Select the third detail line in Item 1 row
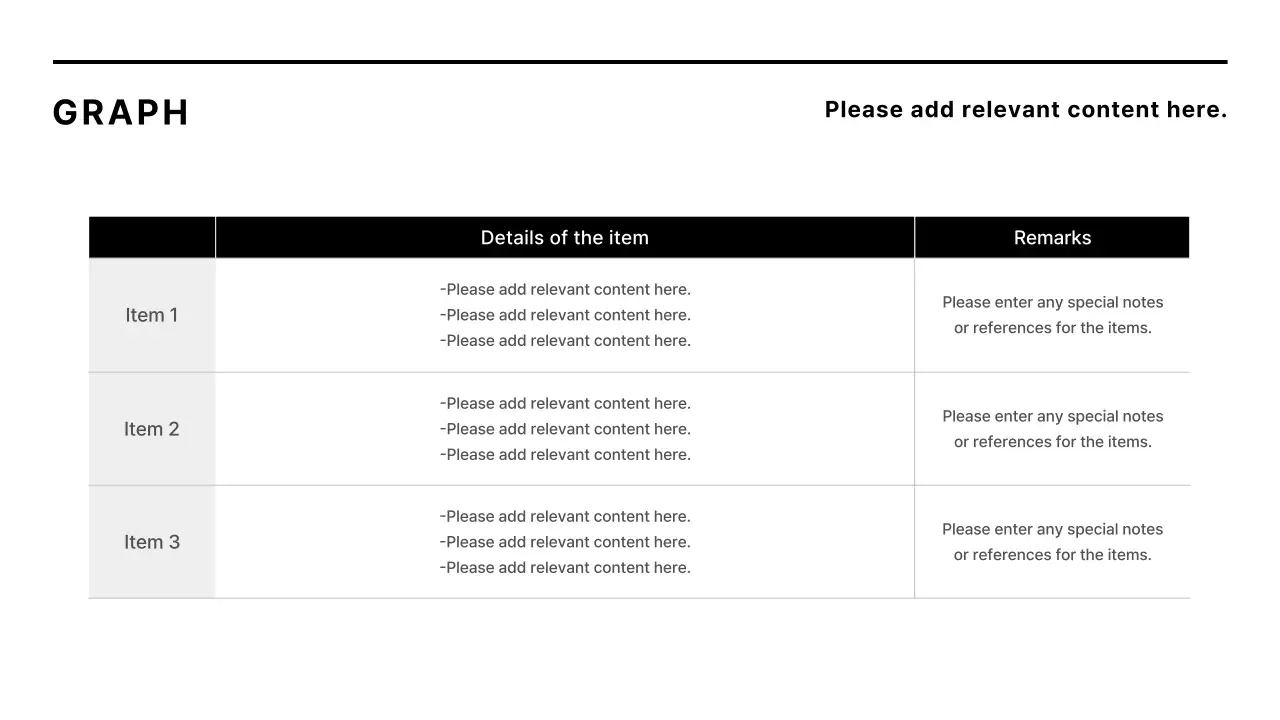 tap(565, 341)
